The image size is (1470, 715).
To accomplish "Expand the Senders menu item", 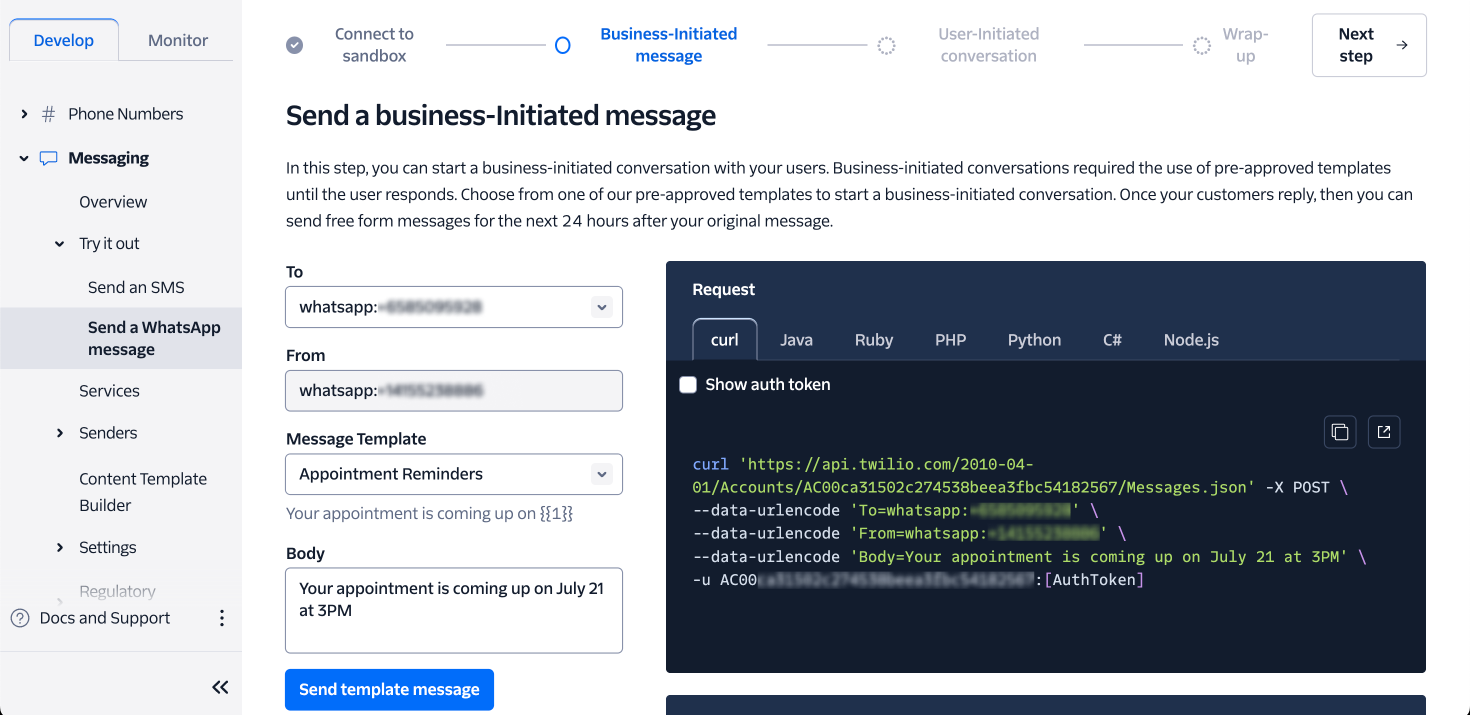I will point(60,433).
